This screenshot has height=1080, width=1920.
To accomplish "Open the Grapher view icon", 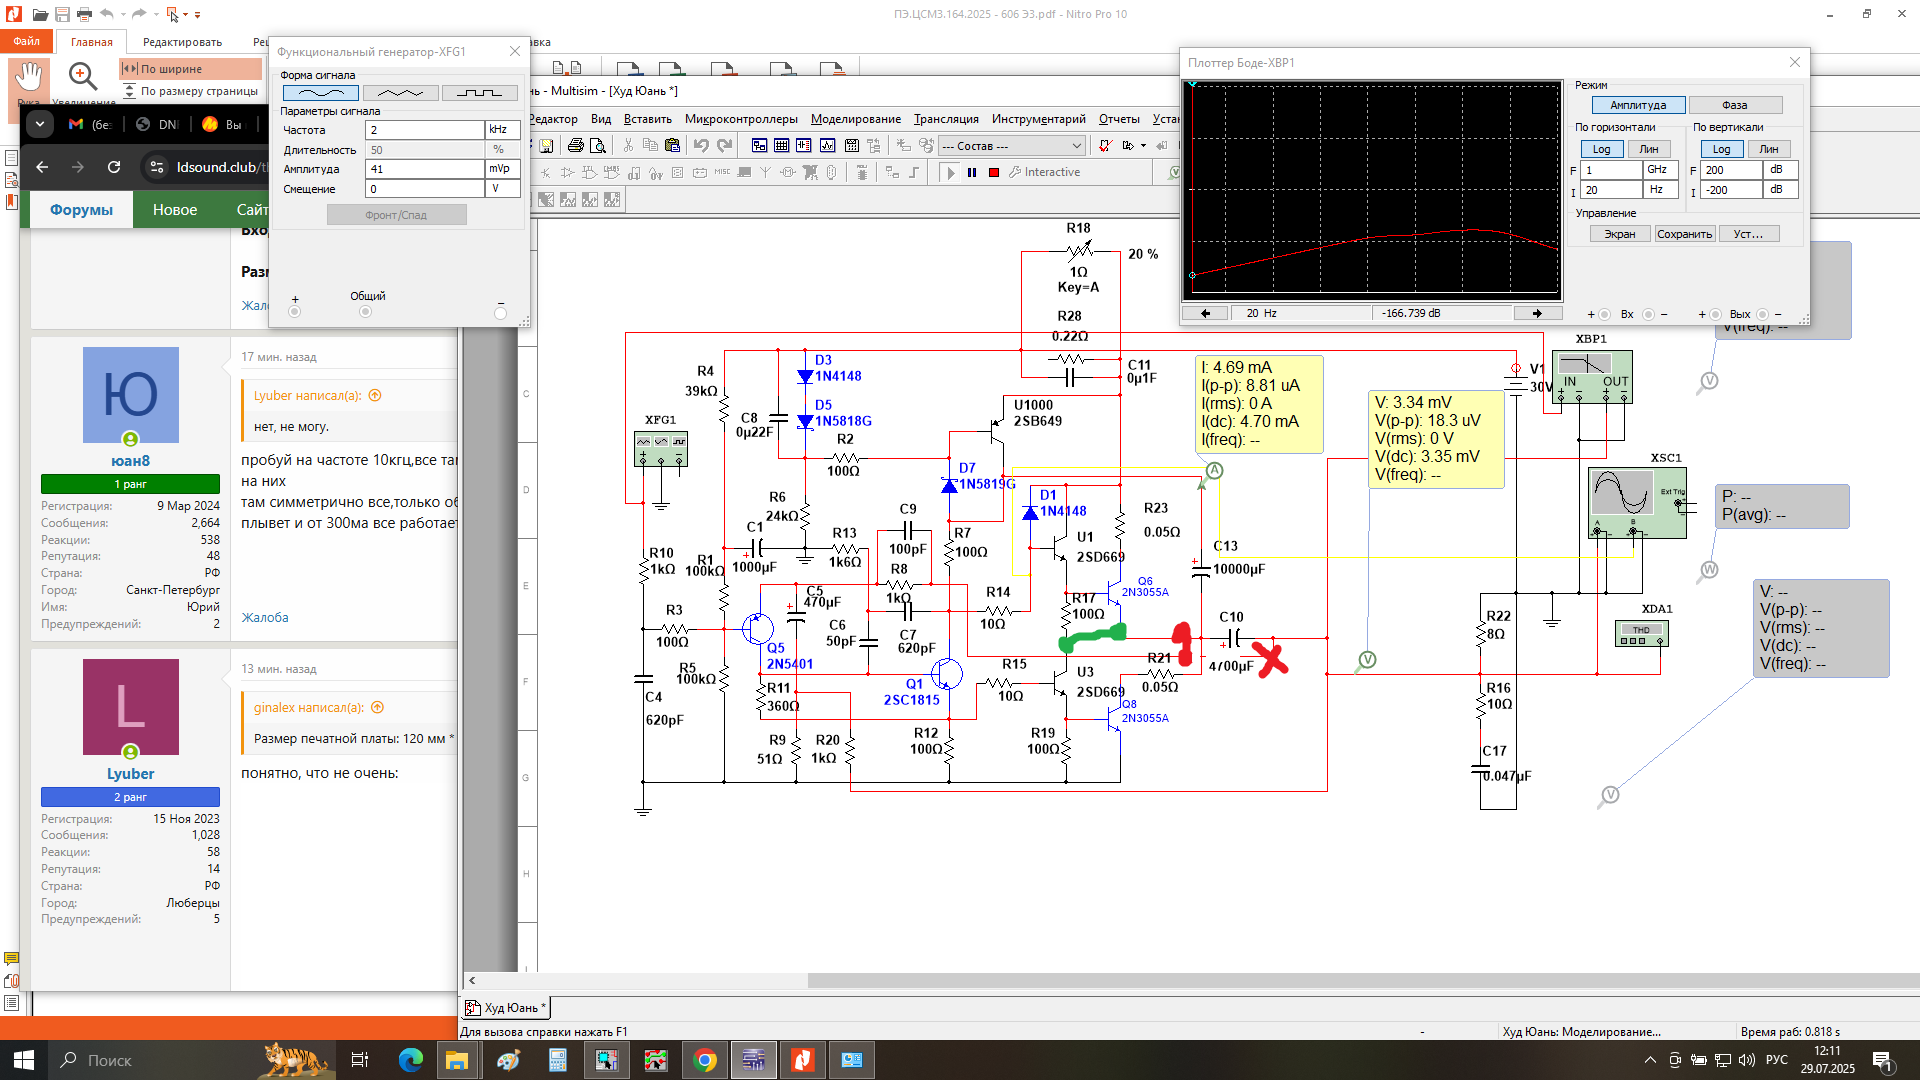I will tap(828, 146).
